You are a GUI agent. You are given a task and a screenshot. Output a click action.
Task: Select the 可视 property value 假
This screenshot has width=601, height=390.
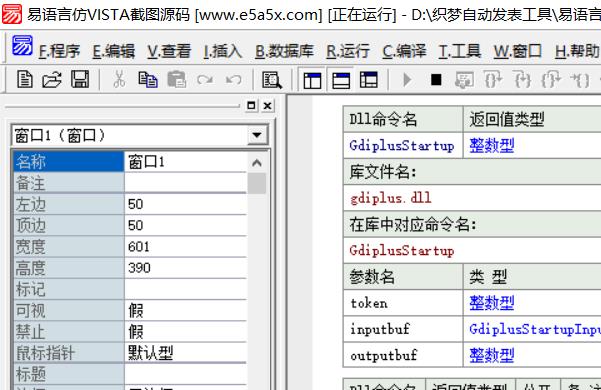pos(186,310)
